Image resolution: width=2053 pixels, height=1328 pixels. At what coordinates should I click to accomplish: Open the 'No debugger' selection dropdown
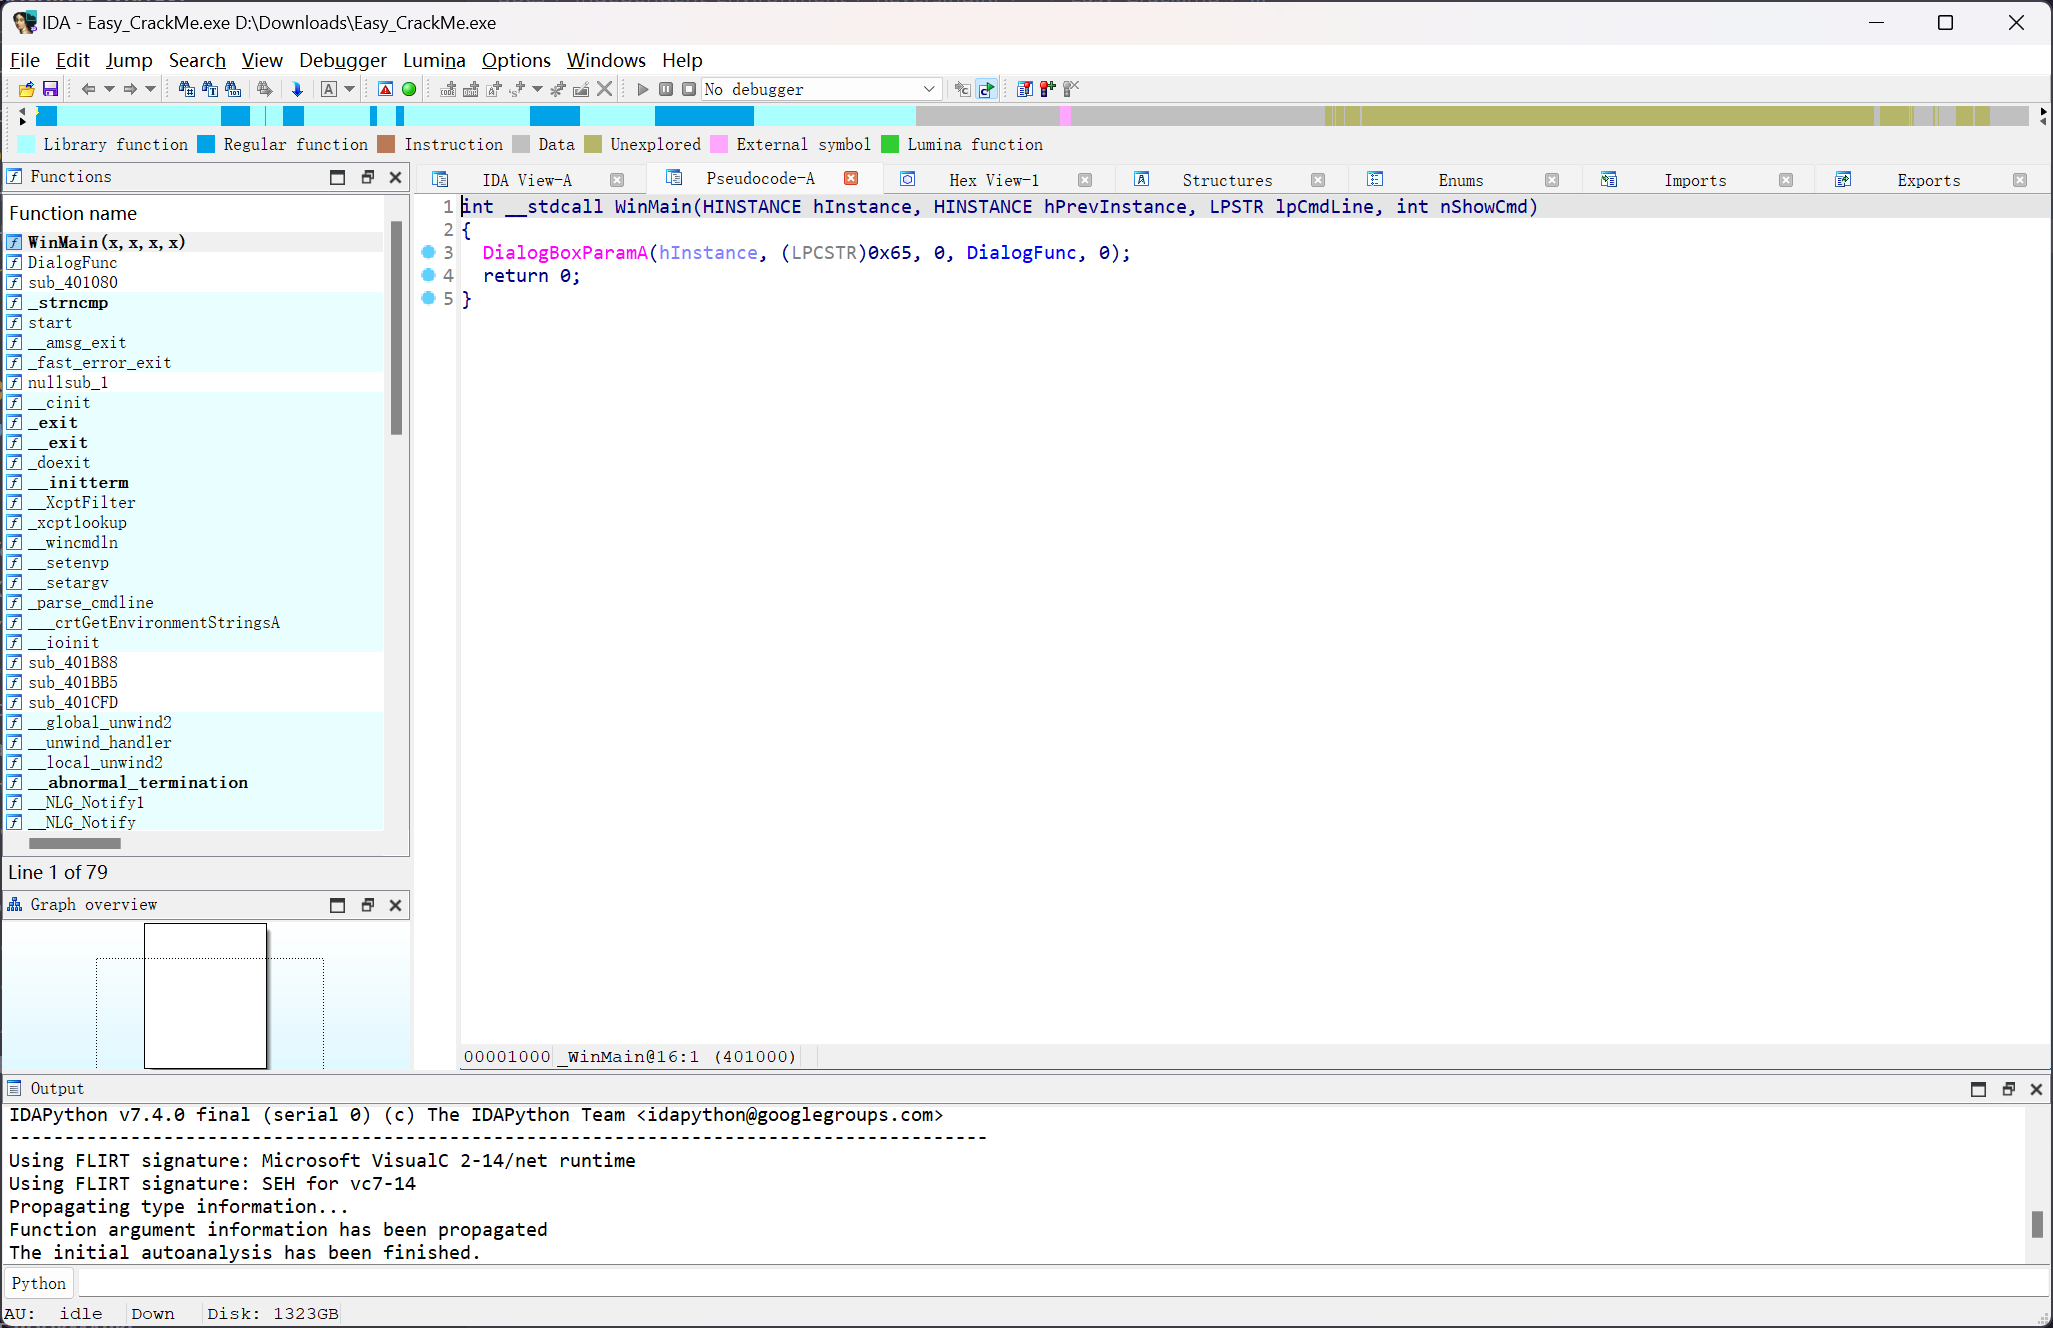click(x=821, y=89)
